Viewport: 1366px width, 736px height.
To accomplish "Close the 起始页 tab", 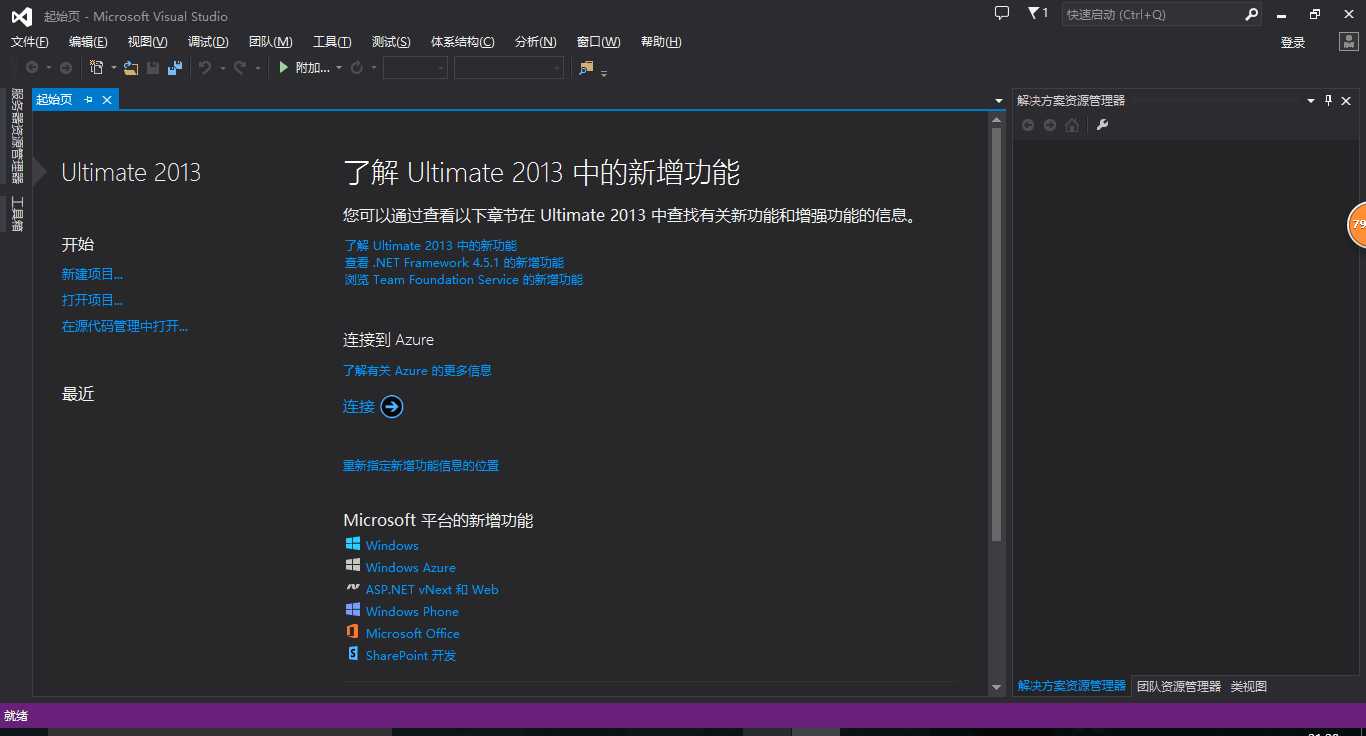I will point(106,99).
